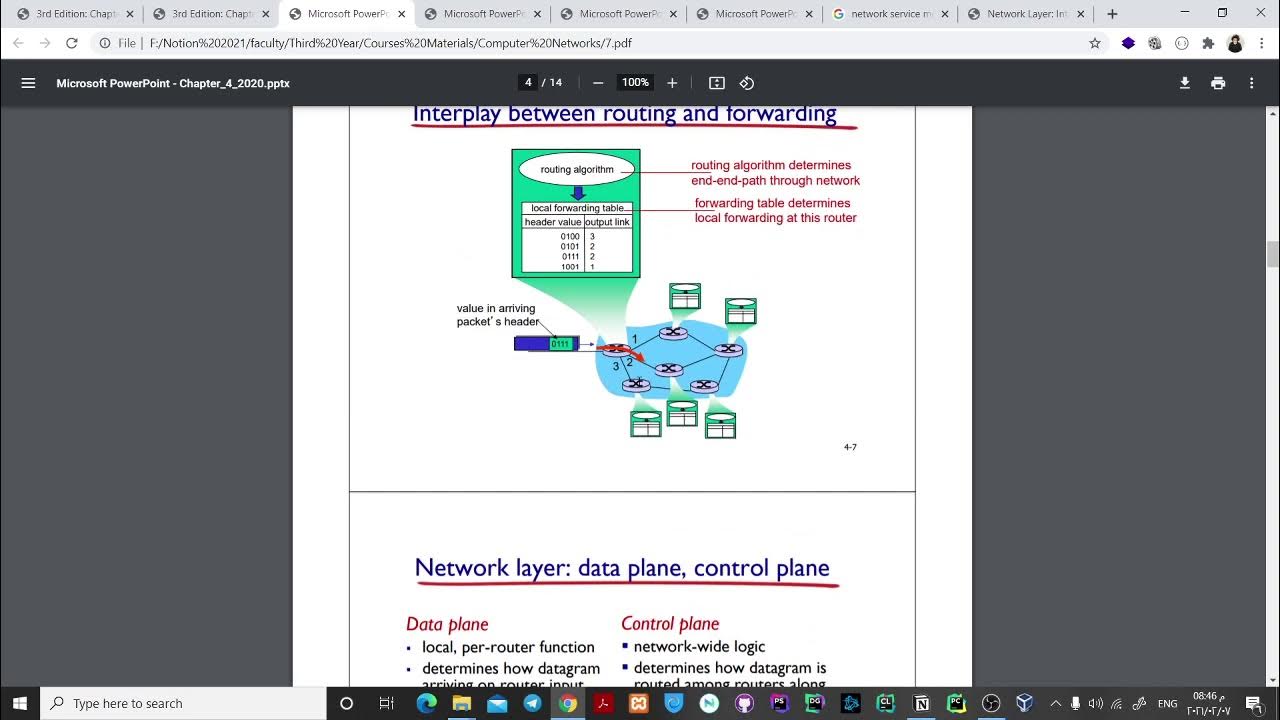Open PhpStorm from taskbar
Viewport: 1280px width, 720px height.
click(779, 703)
